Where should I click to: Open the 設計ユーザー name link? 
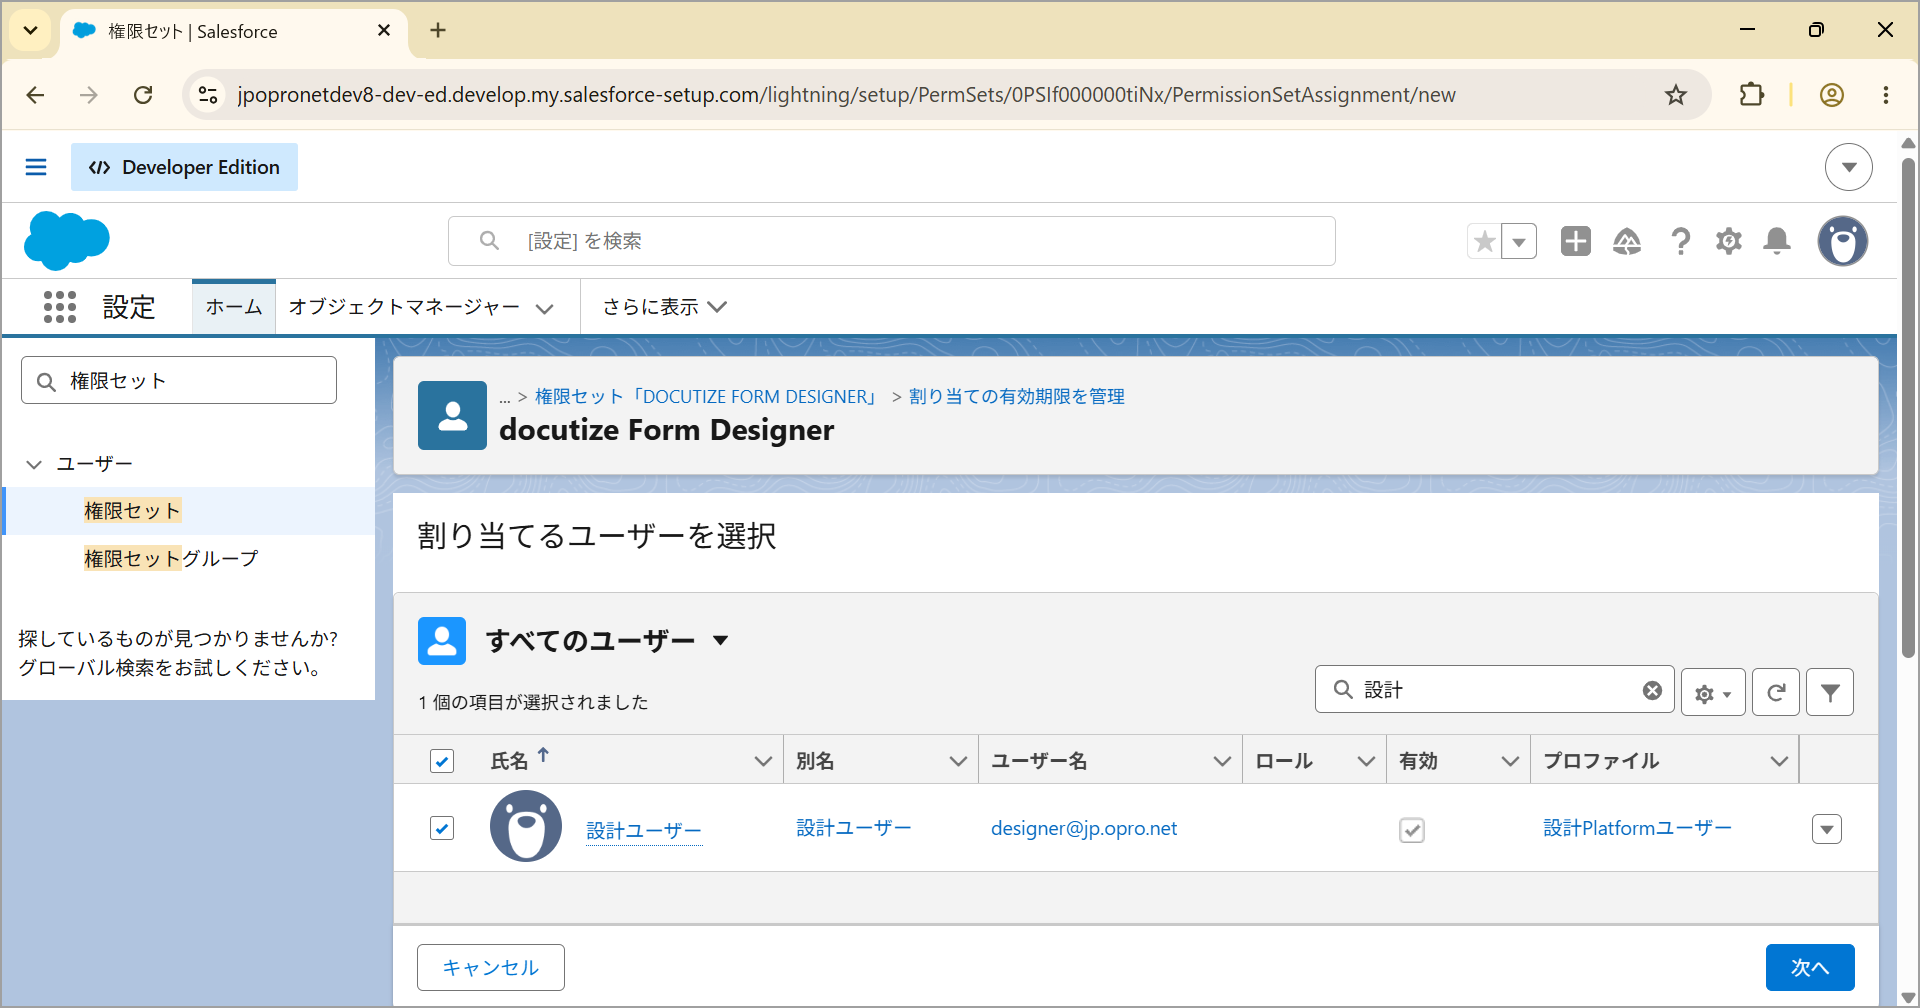644,831
